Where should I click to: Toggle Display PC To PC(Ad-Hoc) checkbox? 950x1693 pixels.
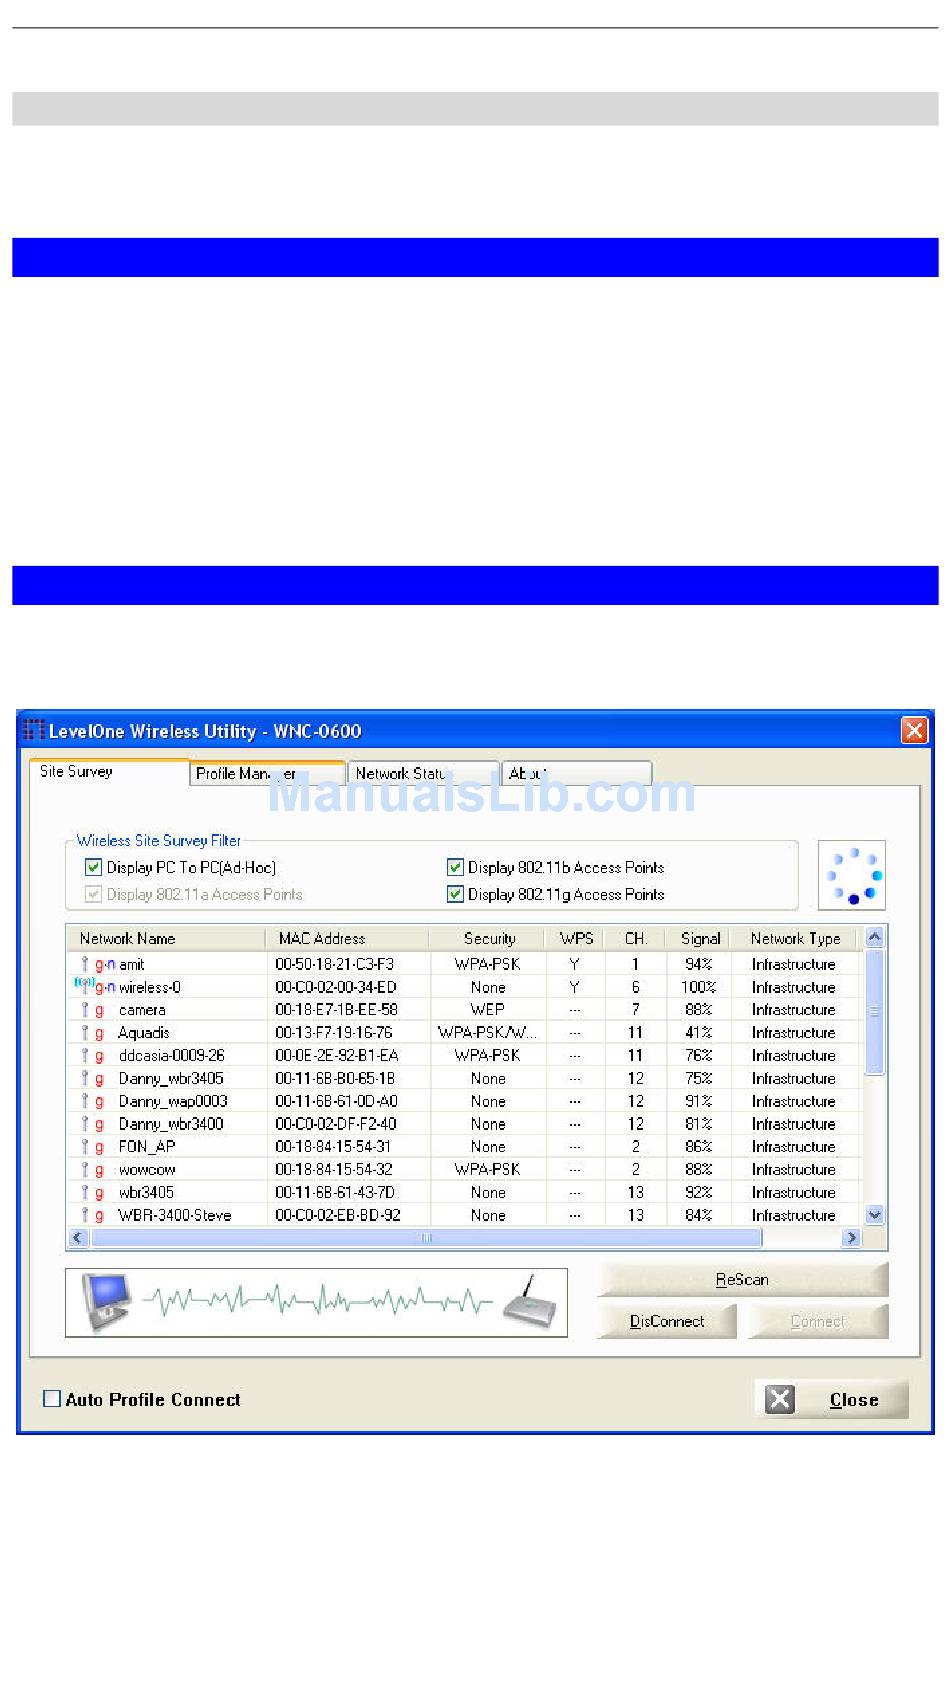[x=94, y=867]
